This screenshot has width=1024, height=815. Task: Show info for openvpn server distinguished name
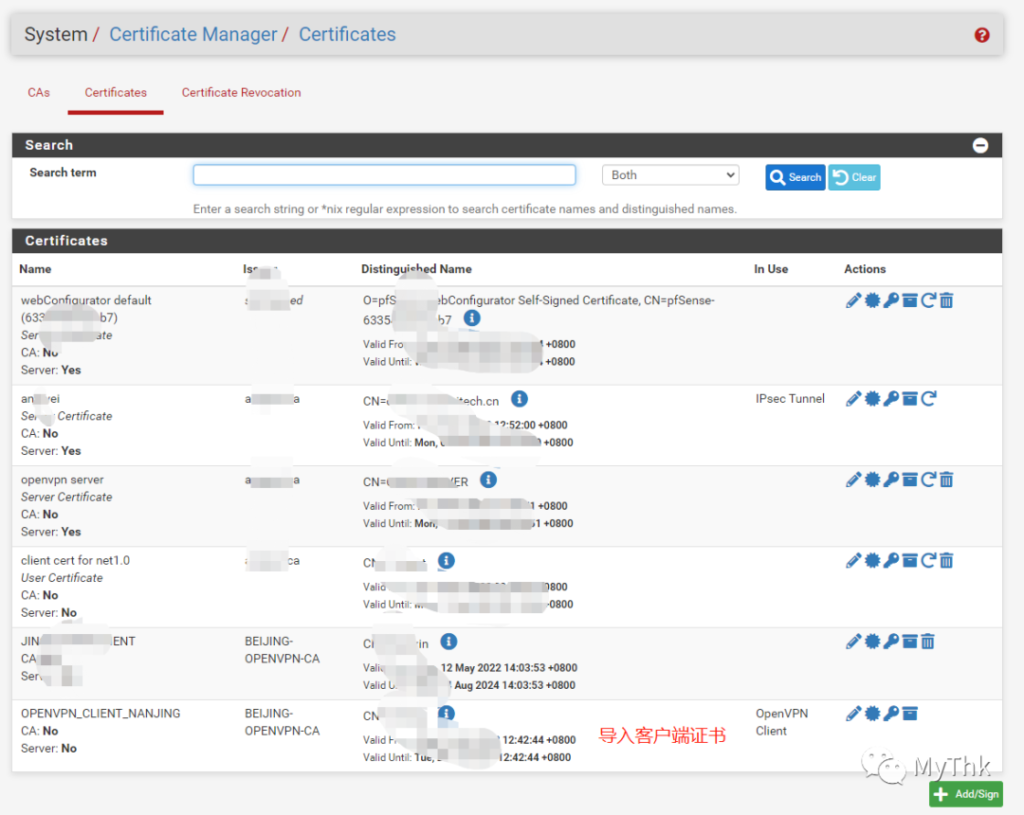488,480
